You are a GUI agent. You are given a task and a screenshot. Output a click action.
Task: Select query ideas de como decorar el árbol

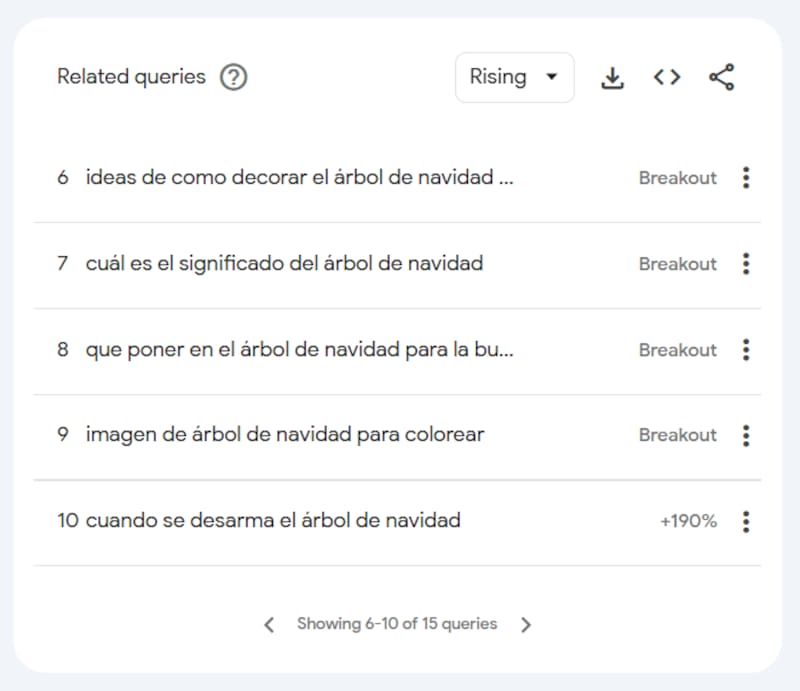[300, 178]
